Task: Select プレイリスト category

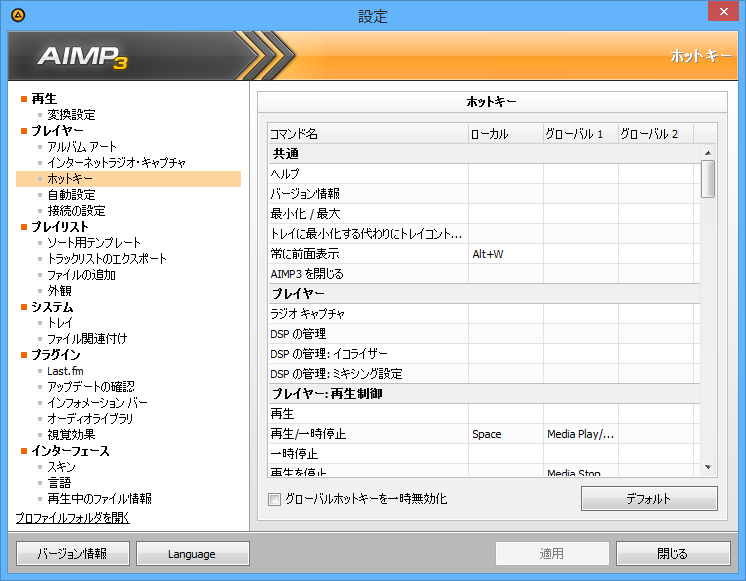Action: pyautogui.click(x=60, y=227)
